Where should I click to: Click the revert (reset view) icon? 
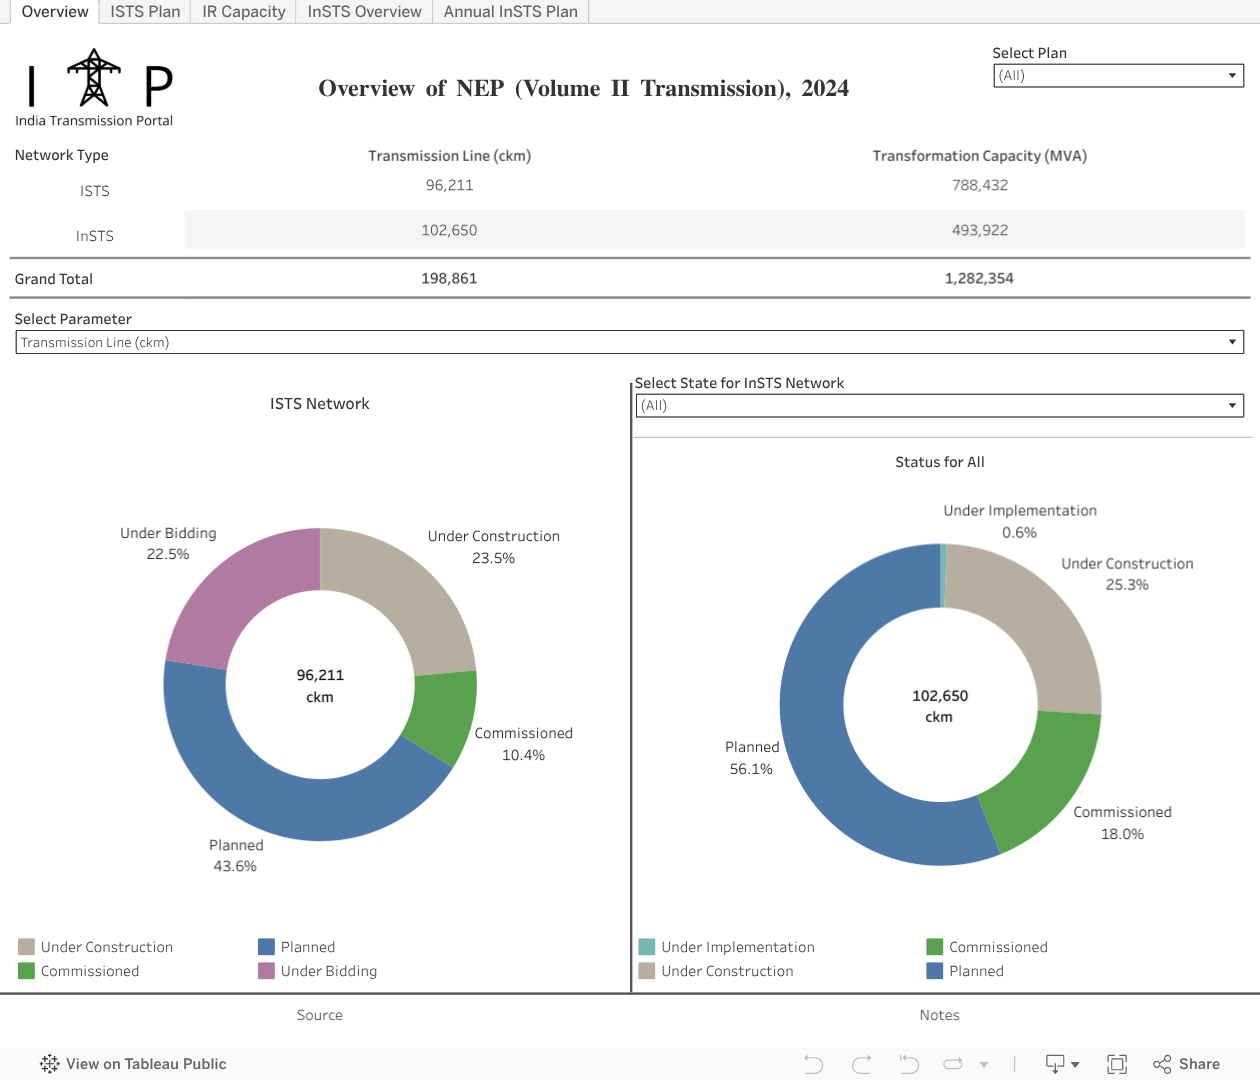[908, 1064]
